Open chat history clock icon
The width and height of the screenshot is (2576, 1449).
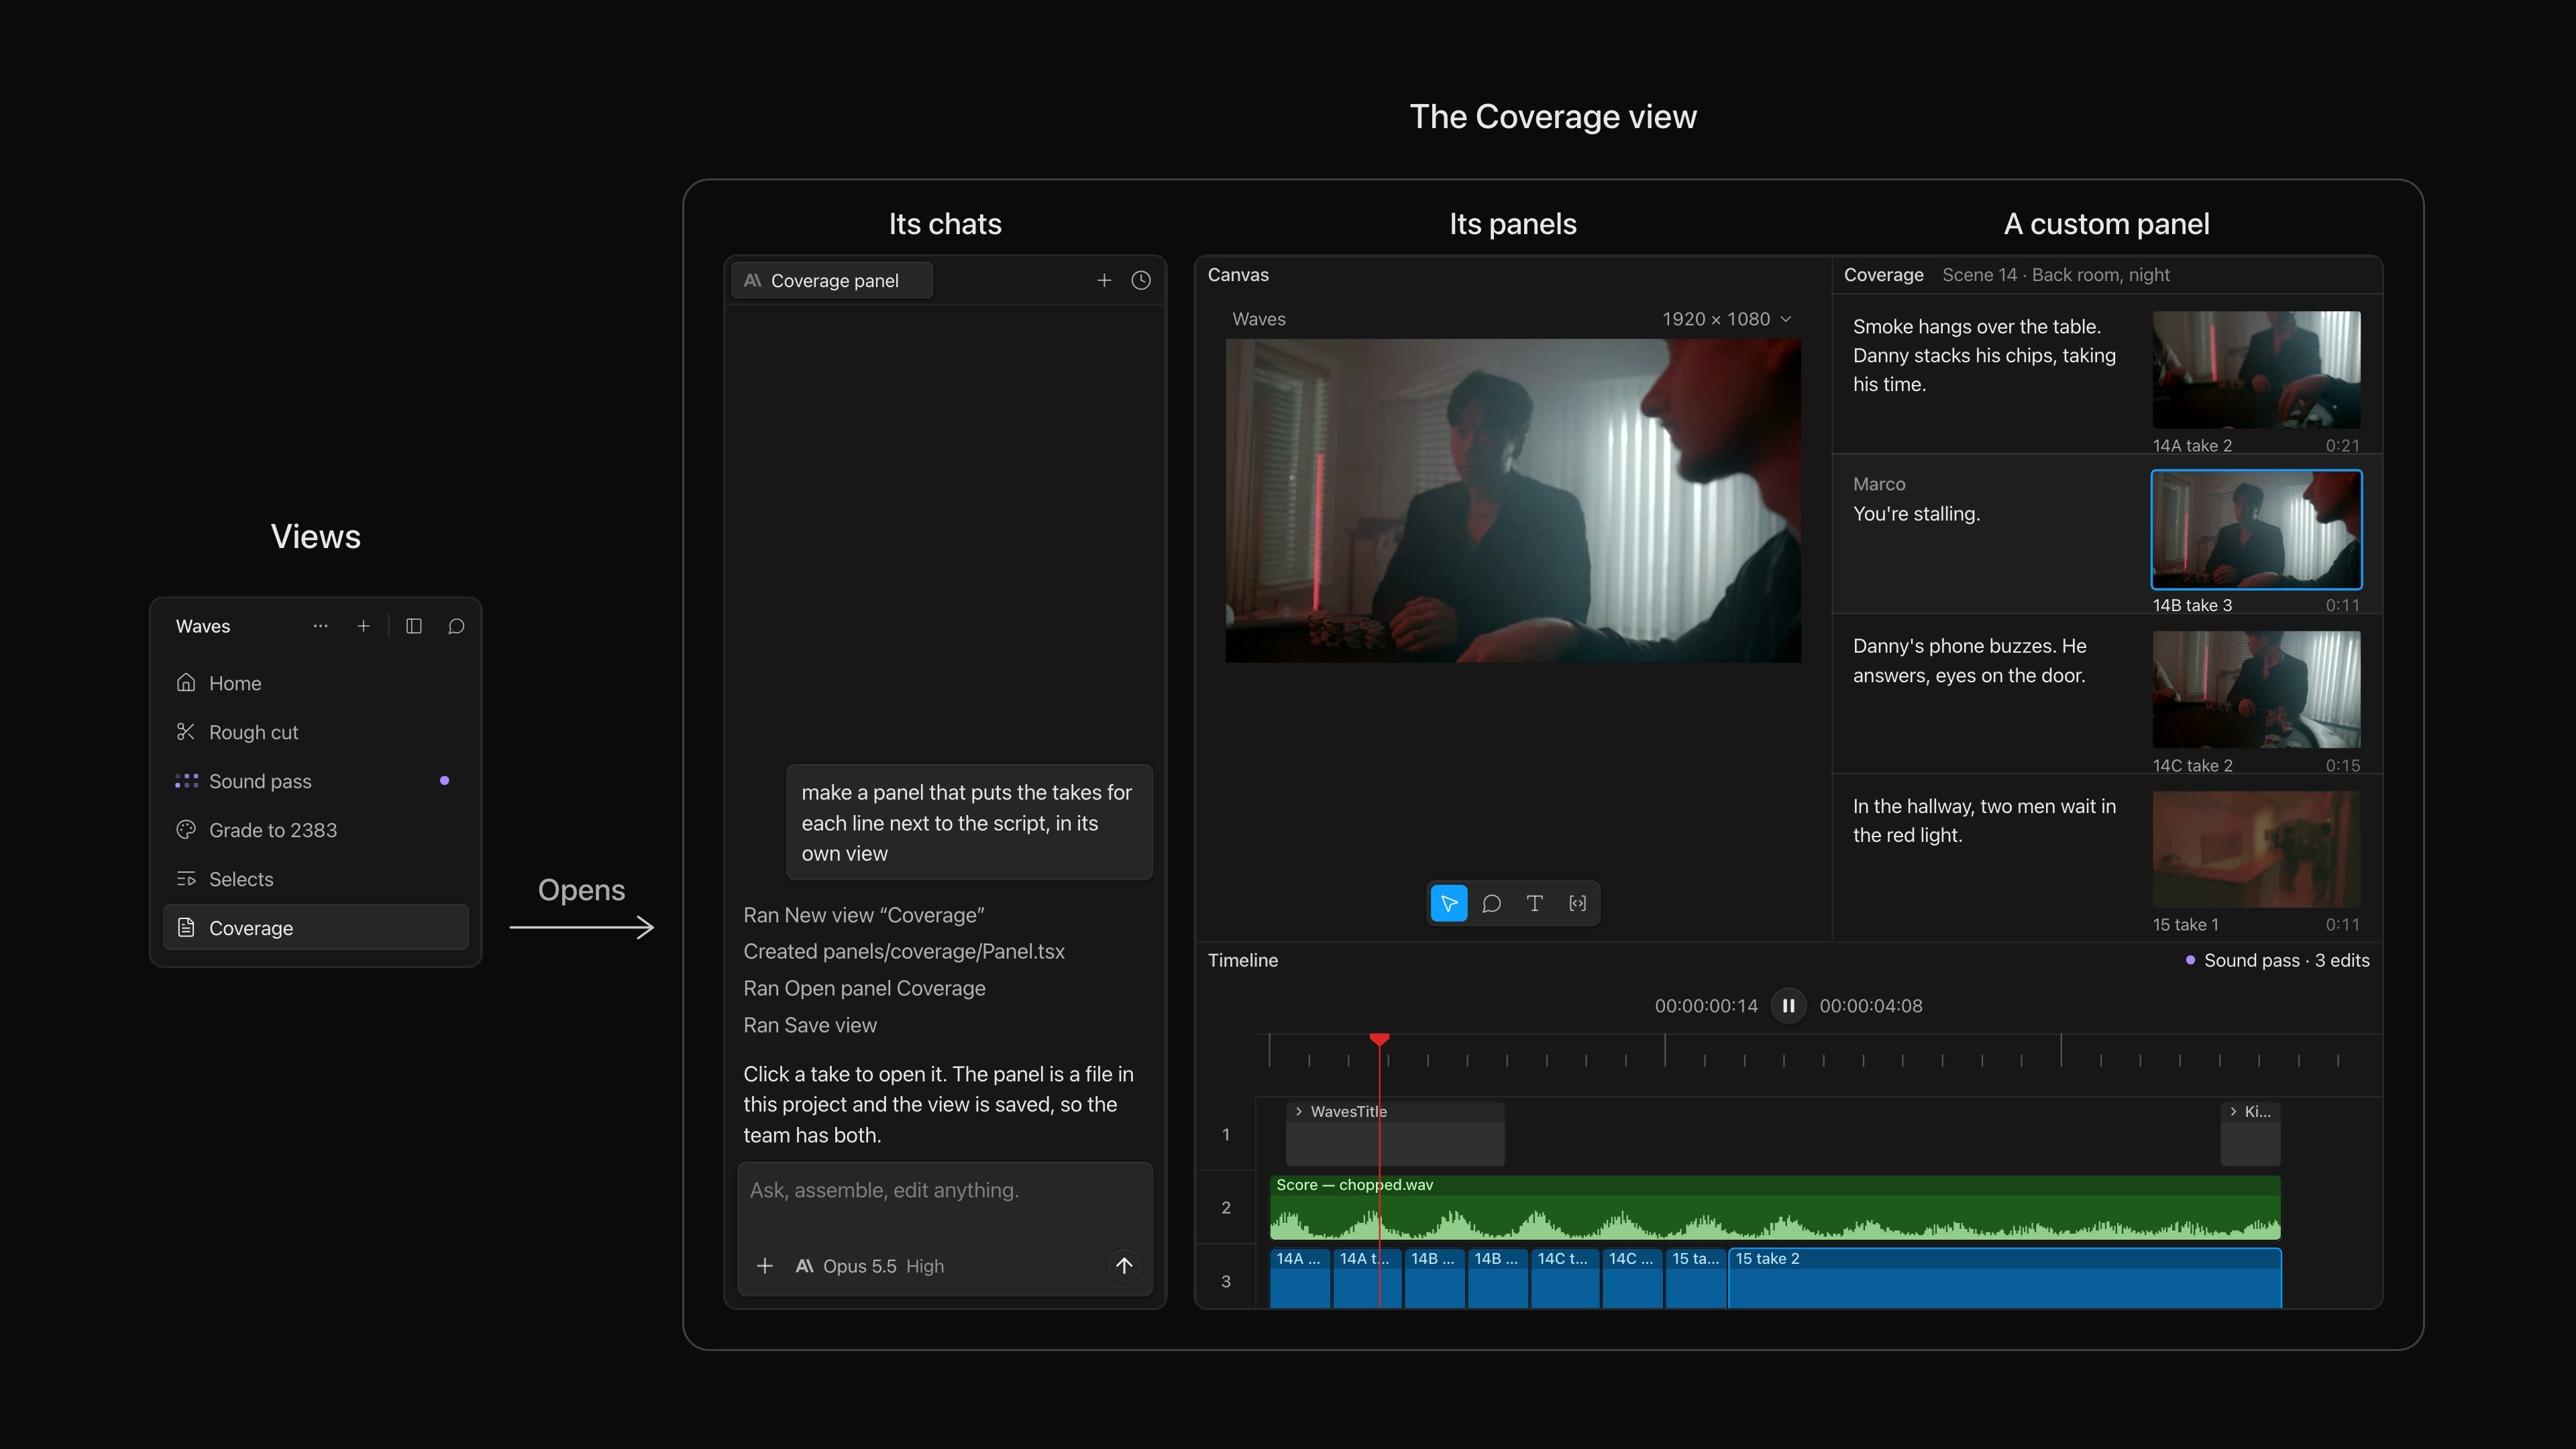(1141, 281)
